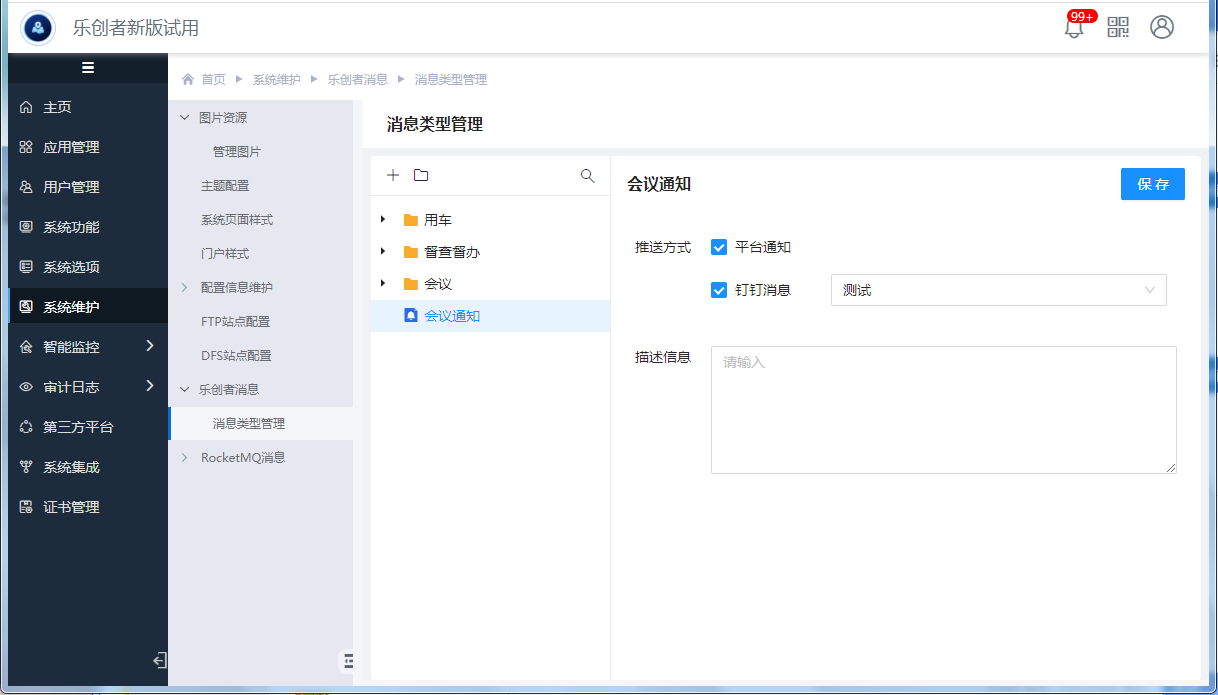
Task: Collapse the 图片资源 submenu section
Action: pos(184,118)
